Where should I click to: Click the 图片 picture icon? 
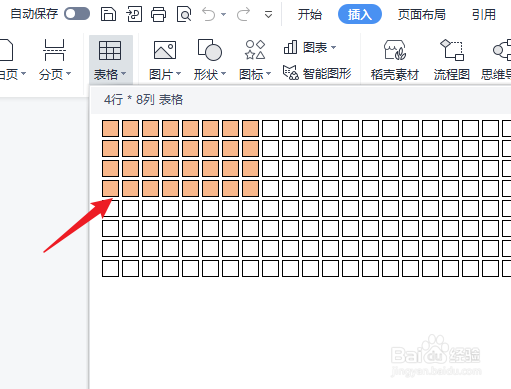tap(165, 50)
